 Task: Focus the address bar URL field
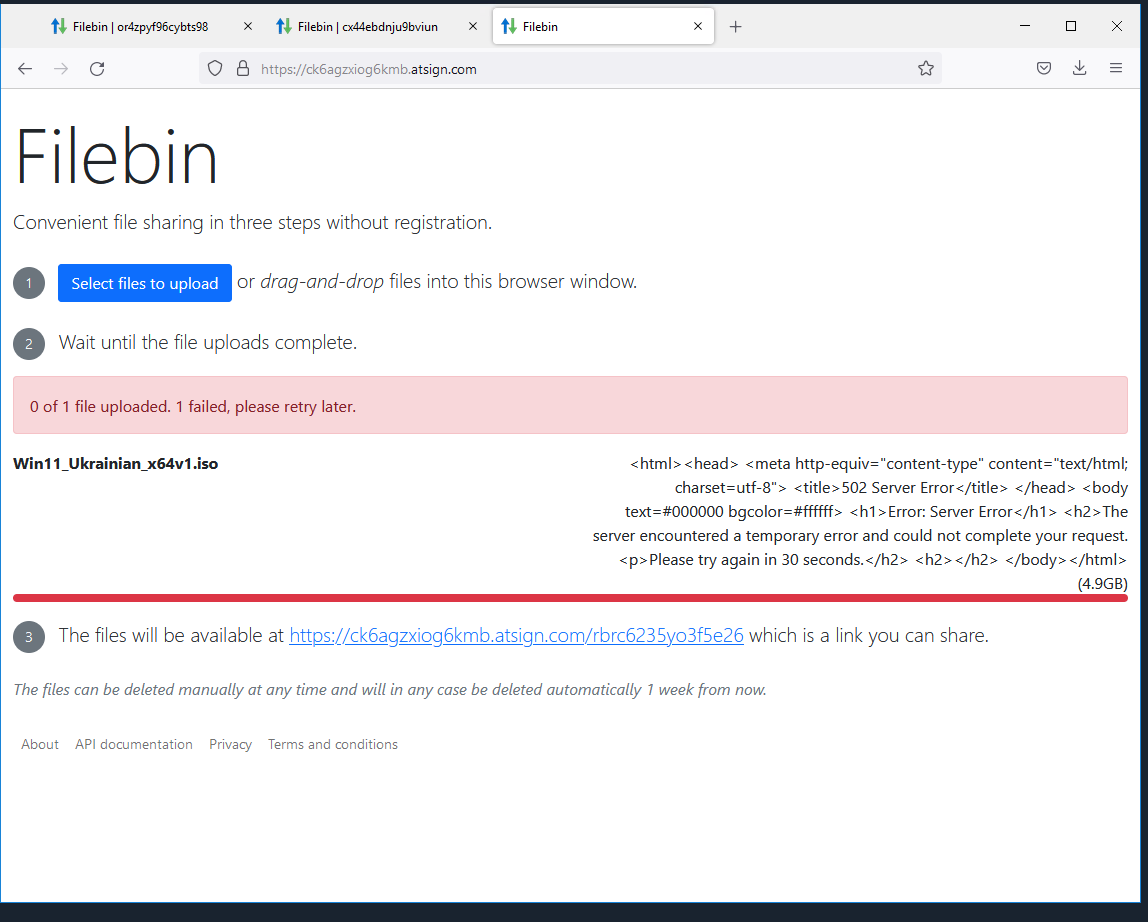571,69
